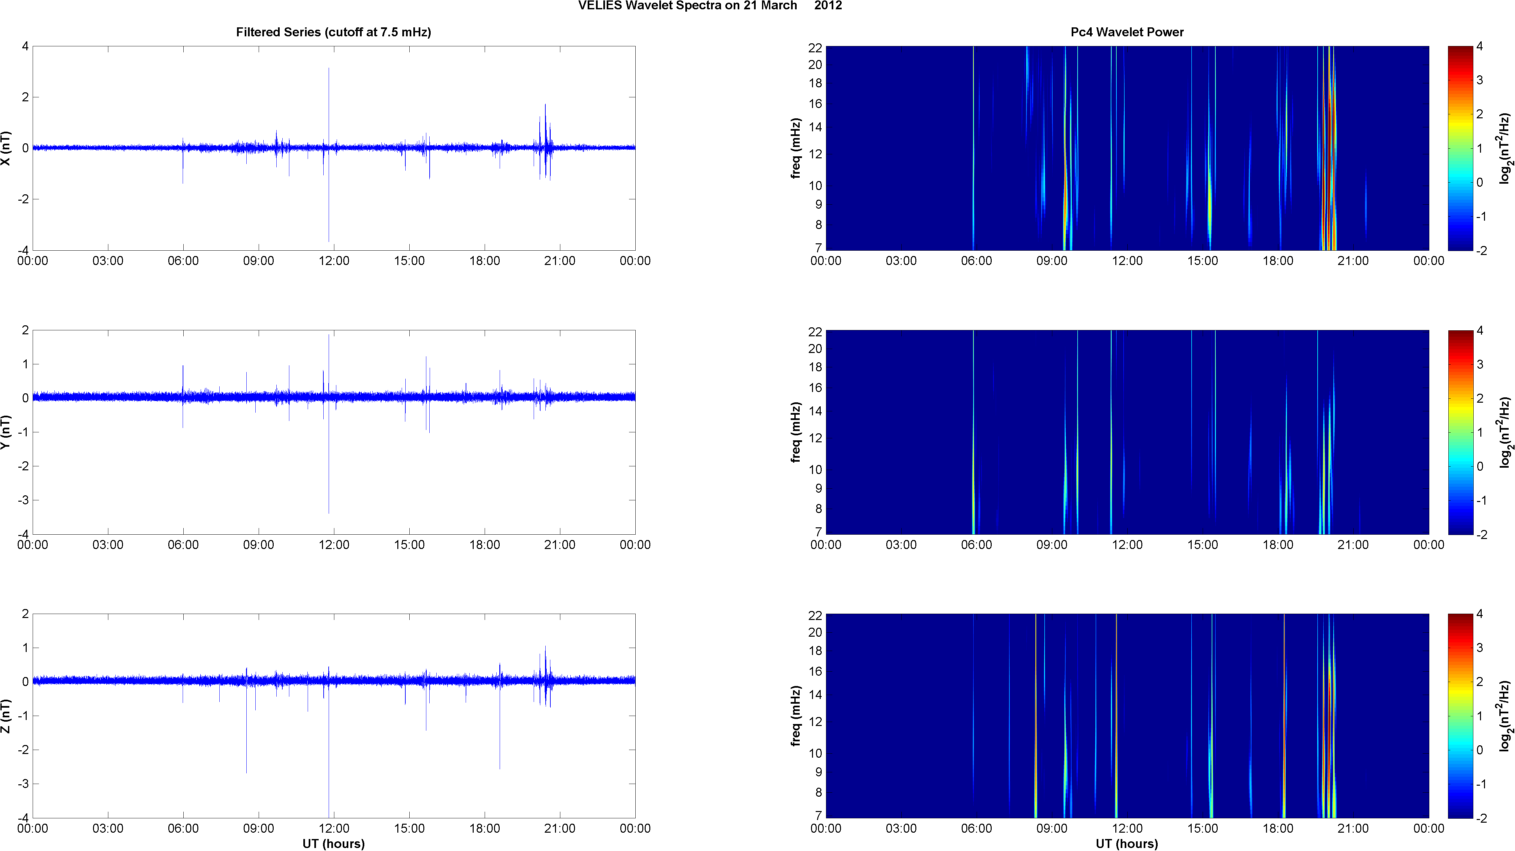Click the 03:00 tick label under top spectrogram

[901, 261]
